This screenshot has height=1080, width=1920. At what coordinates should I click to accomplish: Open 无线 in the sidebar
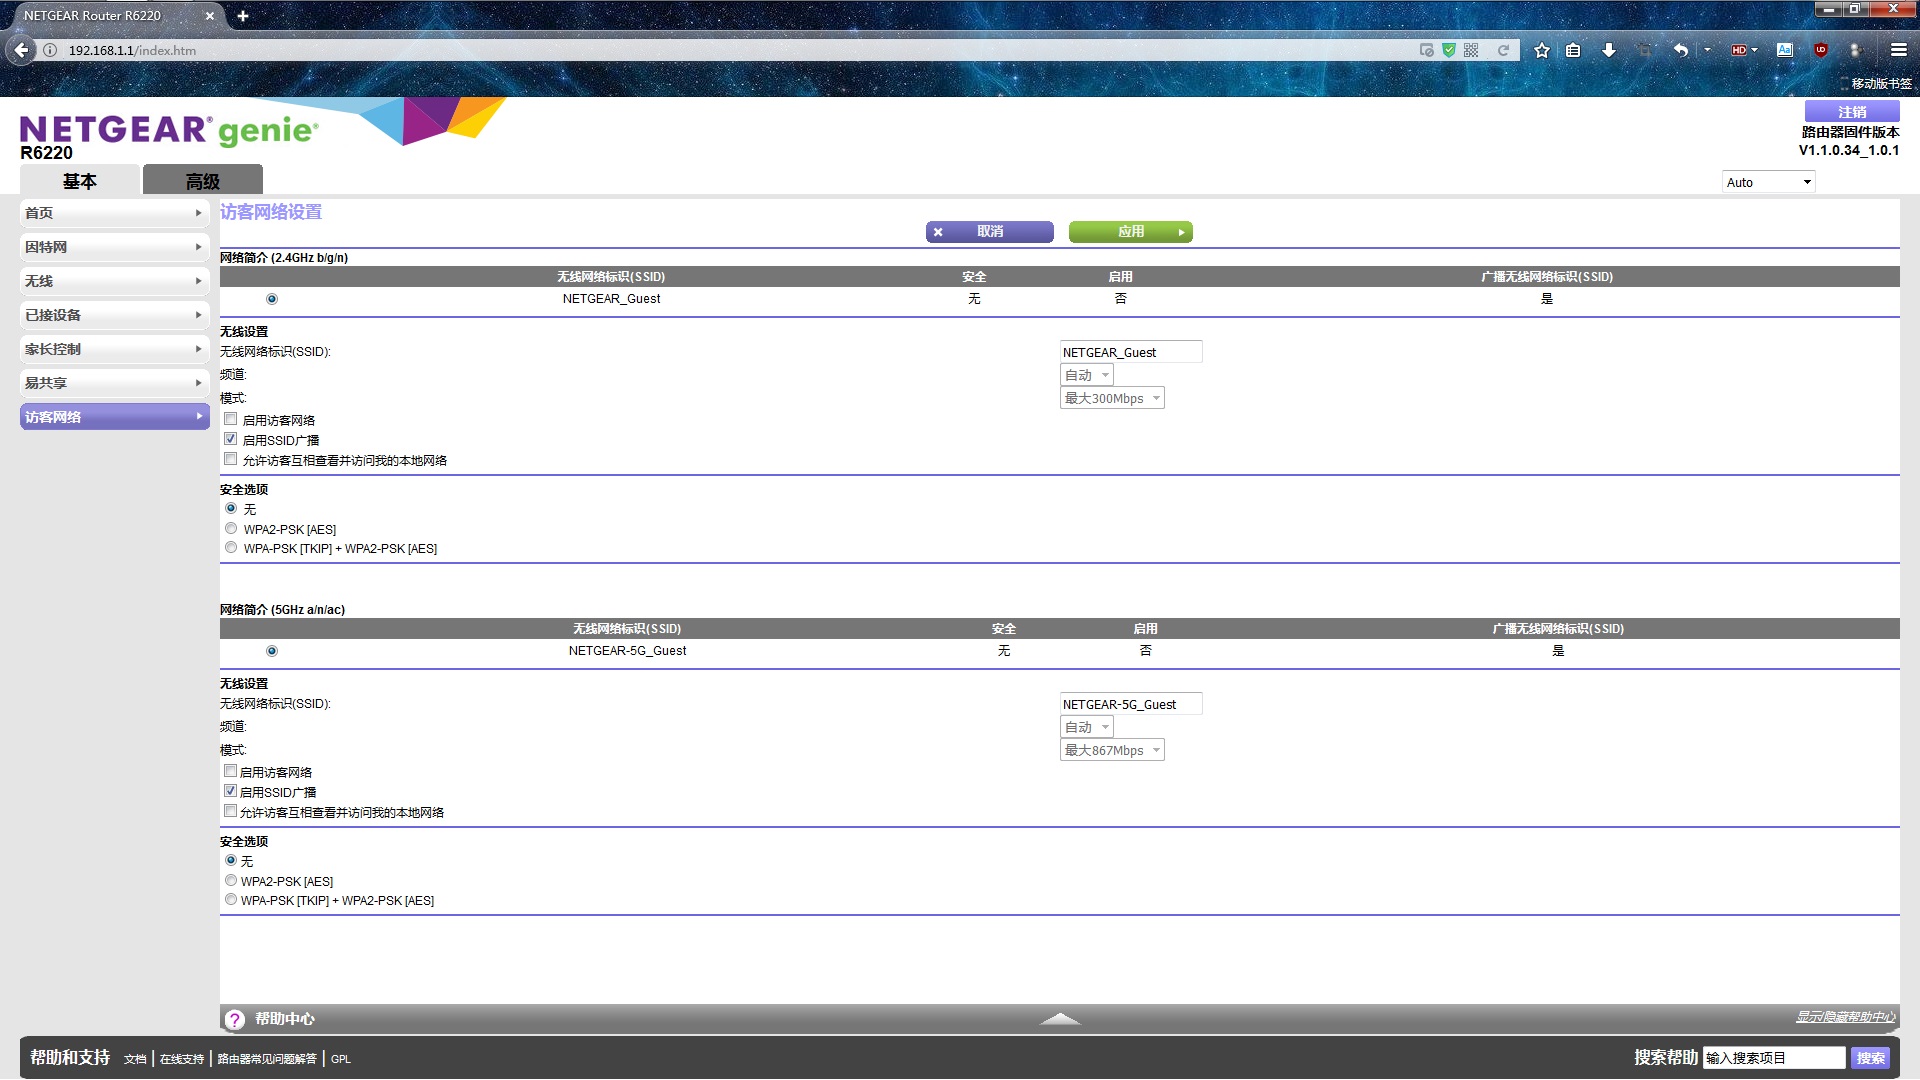pos(114,281)
